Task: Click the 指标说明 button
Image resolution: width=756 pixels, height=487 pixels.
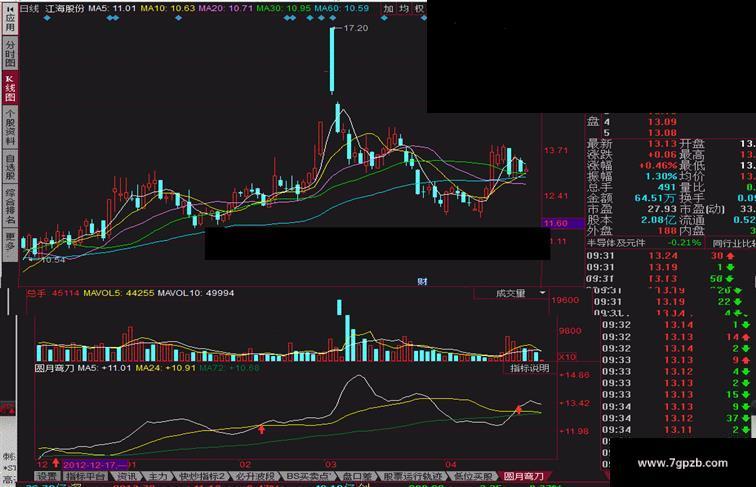Action: (x=529, y=368)
